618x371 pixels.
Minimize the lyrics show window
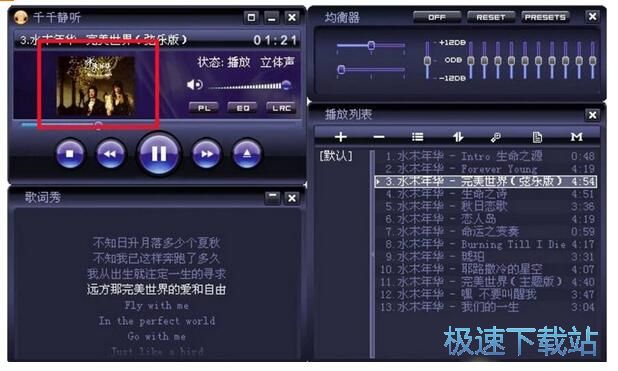pos(272,197)
